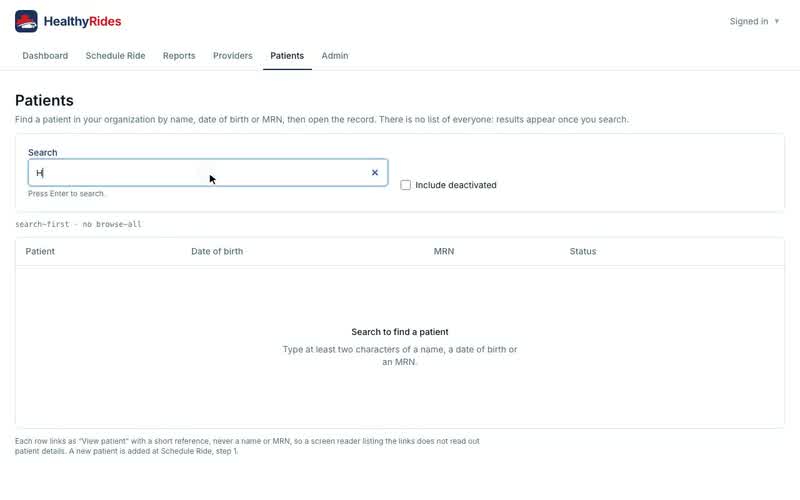800x500 pixels.
Task: Navigate to the Admin tab
Action: pyautogui.click(x=335, y=56)
